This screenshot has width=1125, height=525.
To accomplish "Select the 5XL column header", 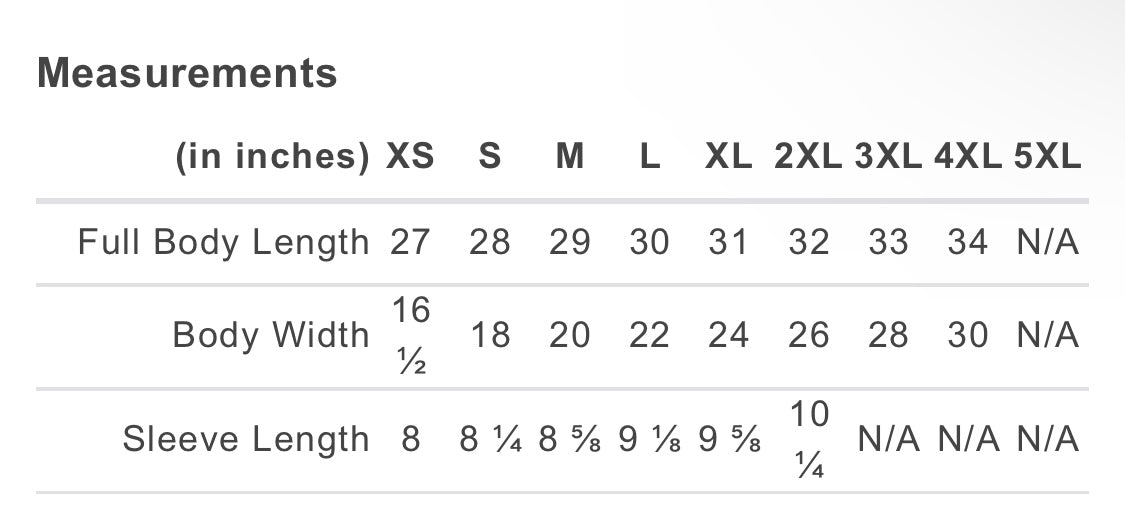I will coord(1048,157).
